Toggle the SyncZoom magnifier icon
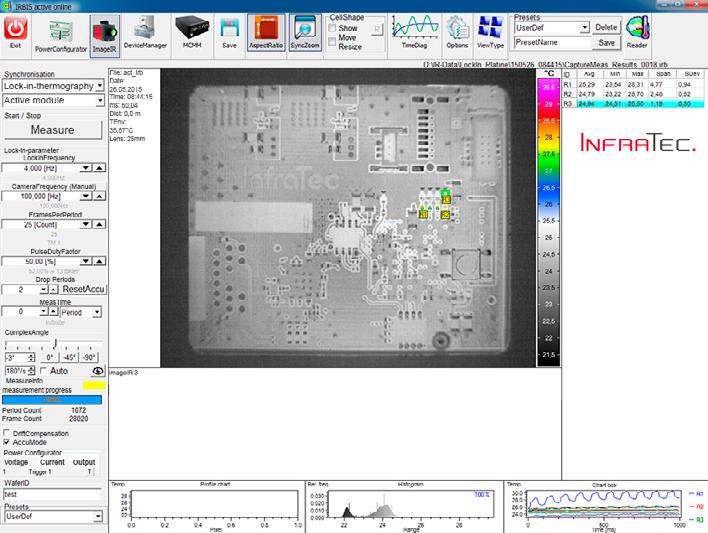The height and width of the screenshot is (533, 708). pyautogui.click(x=305, y=33)
